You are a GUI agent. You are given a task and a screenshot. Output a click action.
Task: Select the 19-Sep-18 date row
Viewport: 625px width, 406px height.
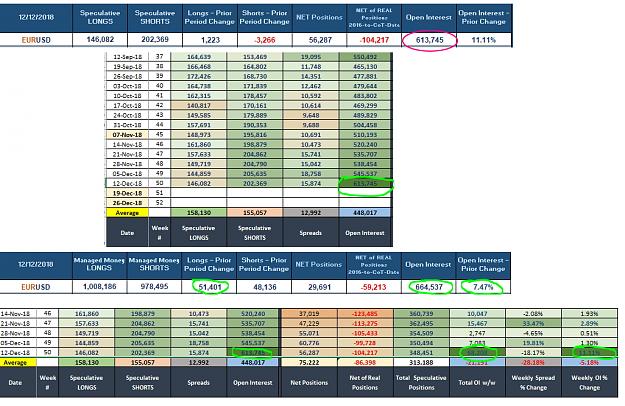tap(127, 67)
